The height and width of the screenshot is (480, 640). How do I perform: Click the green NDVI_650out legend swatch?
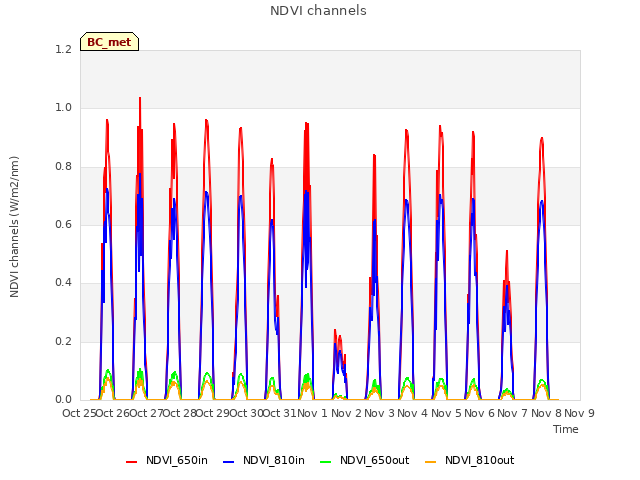pos(325,462)
